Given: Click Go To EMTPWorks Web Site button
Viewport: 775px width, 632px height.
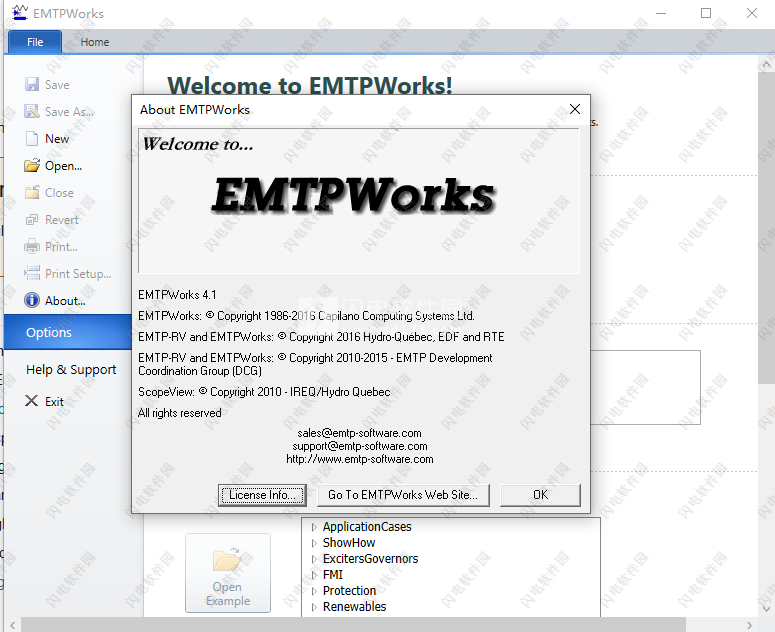Looking at the screenshot, I should tap(403, 495).
